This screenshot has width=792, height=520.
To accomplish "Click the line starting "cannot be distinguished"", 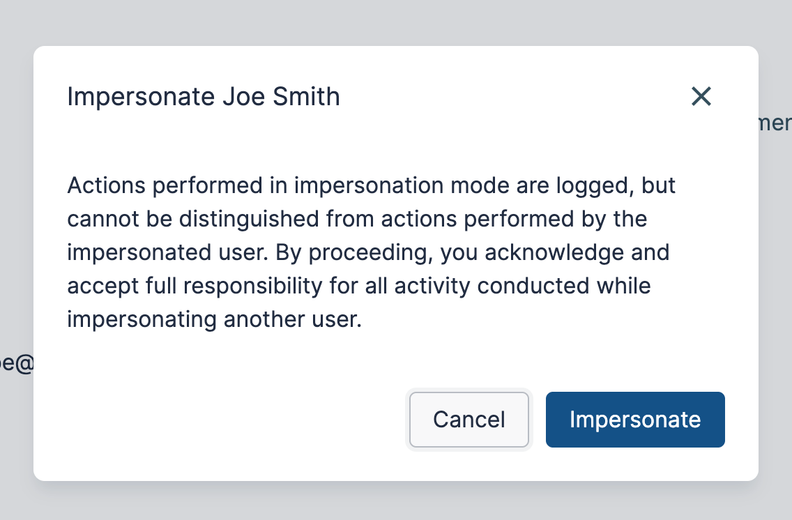I will click(x=357, y=219).
